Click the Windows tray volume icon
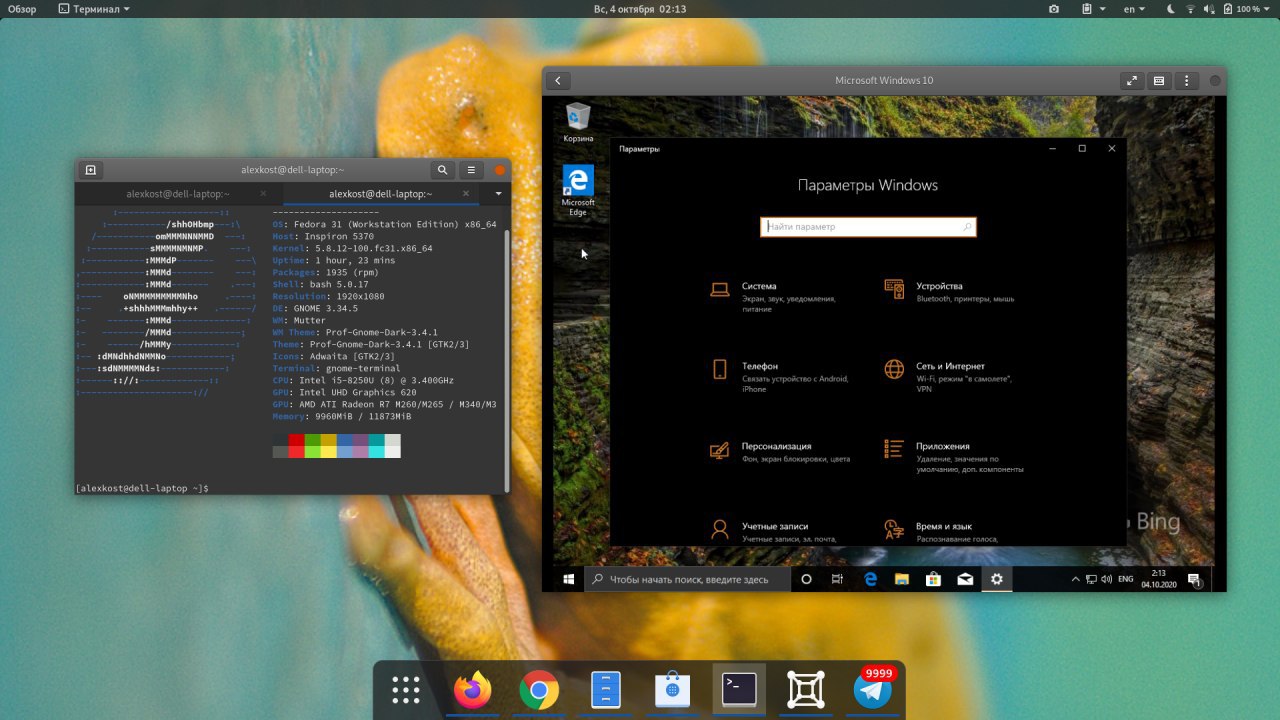 [x=1107, y=579]
